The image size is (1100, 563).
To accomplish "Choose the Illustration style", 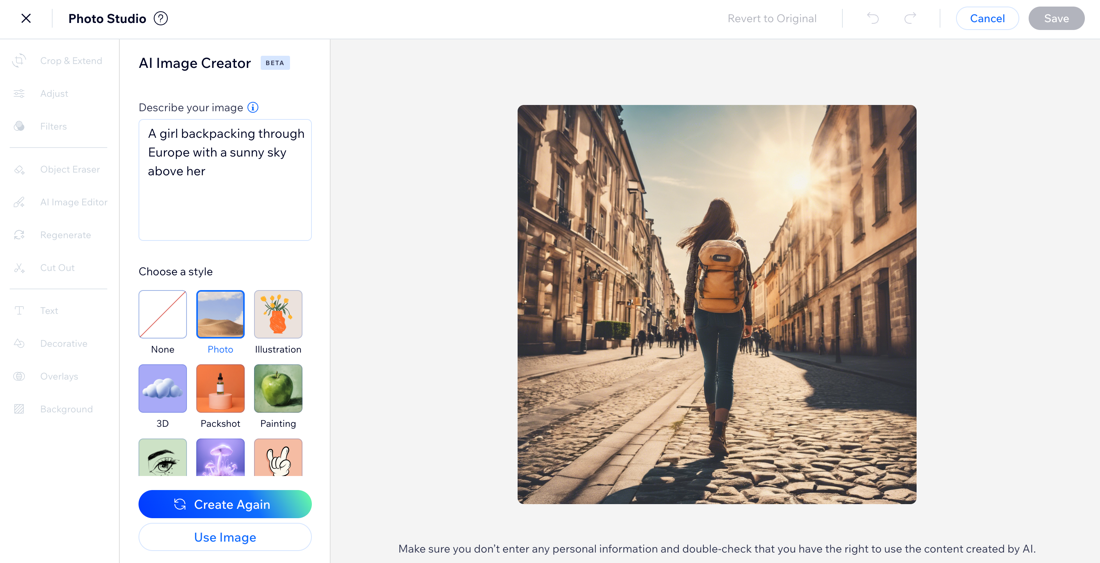I will 278,315.
